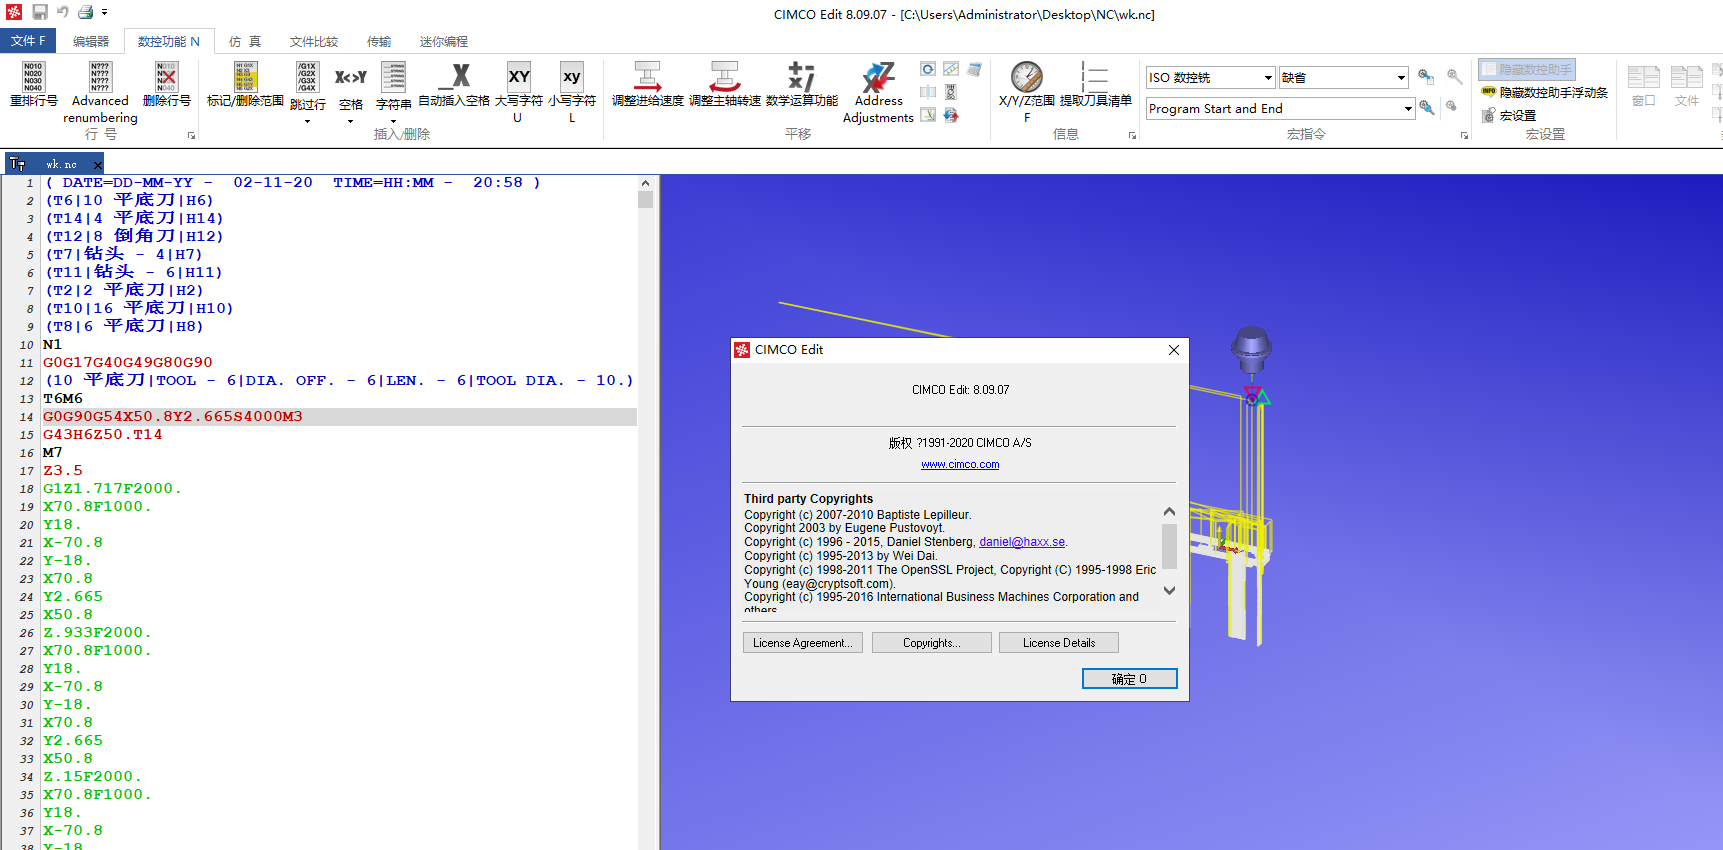Click the print icon in title bar
Screen dimensions: 1723x850
pyautogui.click(x=86, y=12)
